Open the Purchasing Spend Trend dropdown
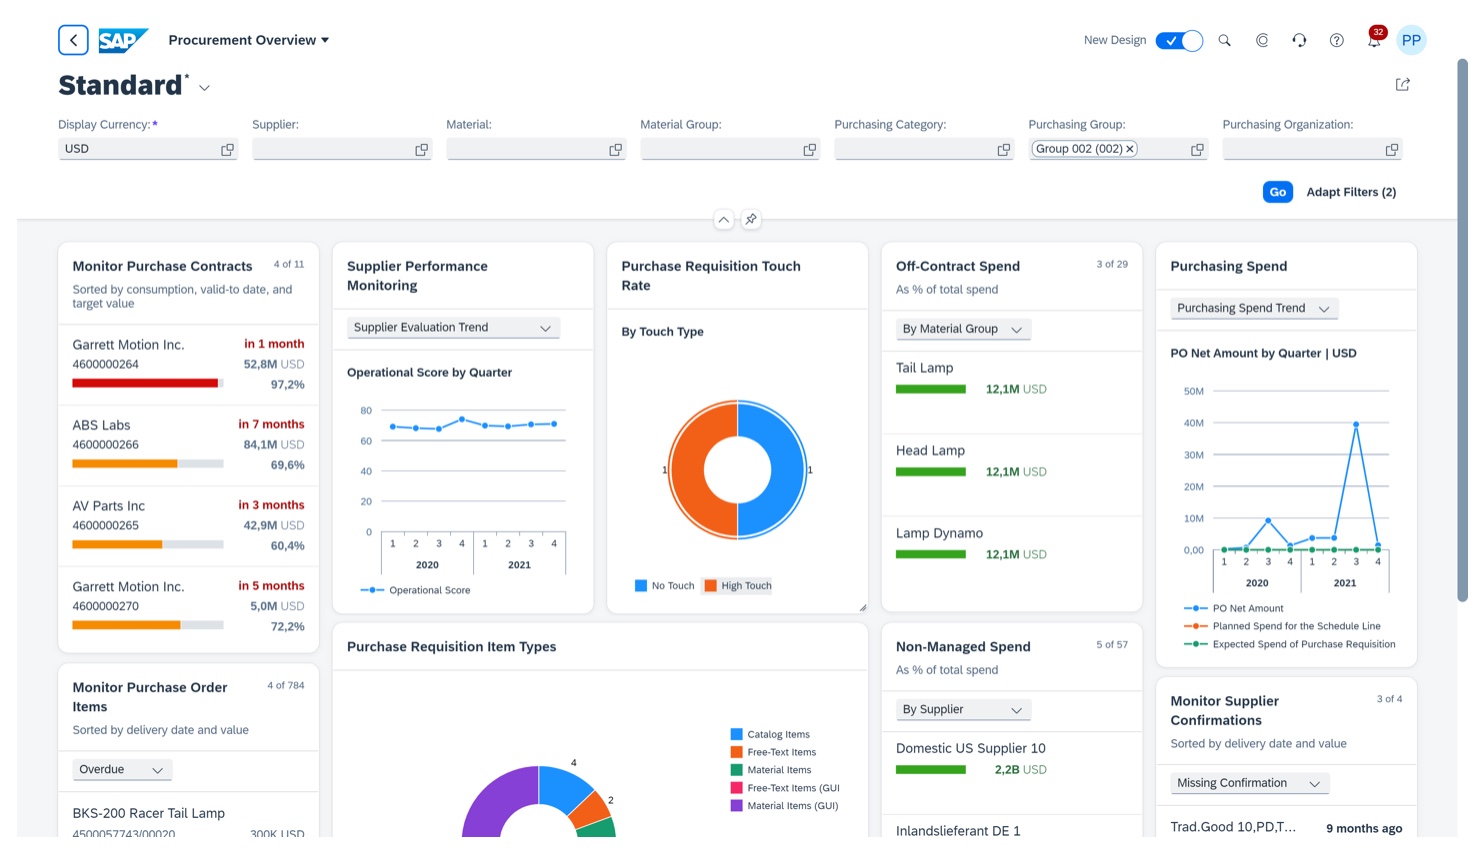Screen dimensions: 1482x860 click(1254, 308)
